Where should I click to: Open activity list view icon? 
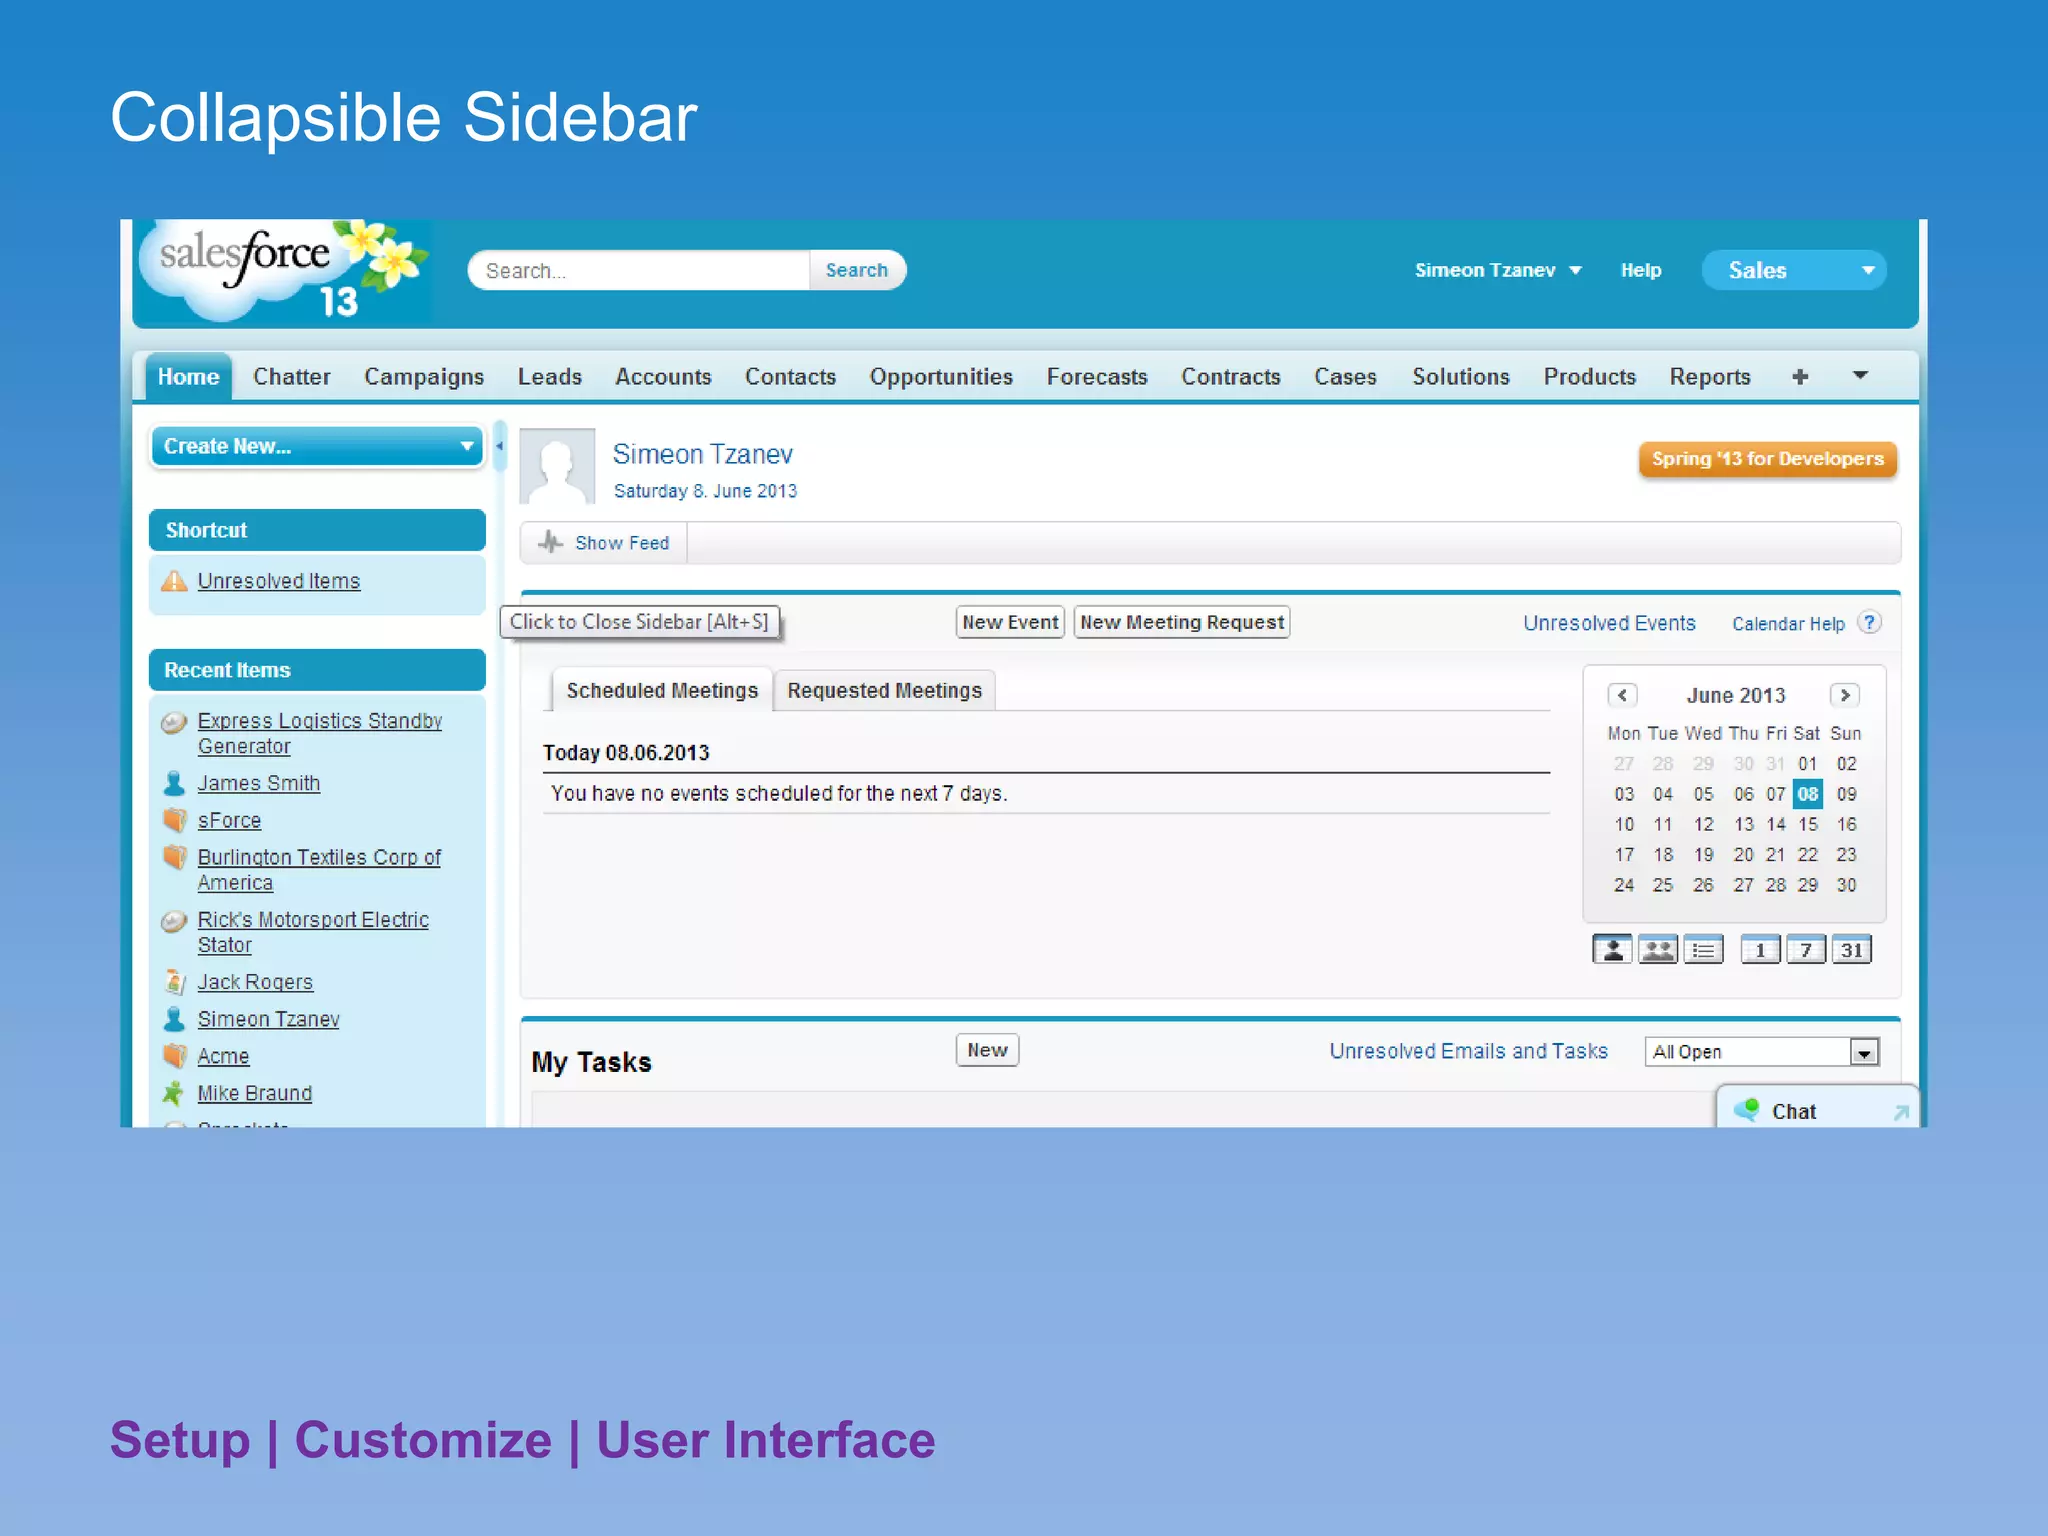pyautogui.click(x=1704, y=949)
